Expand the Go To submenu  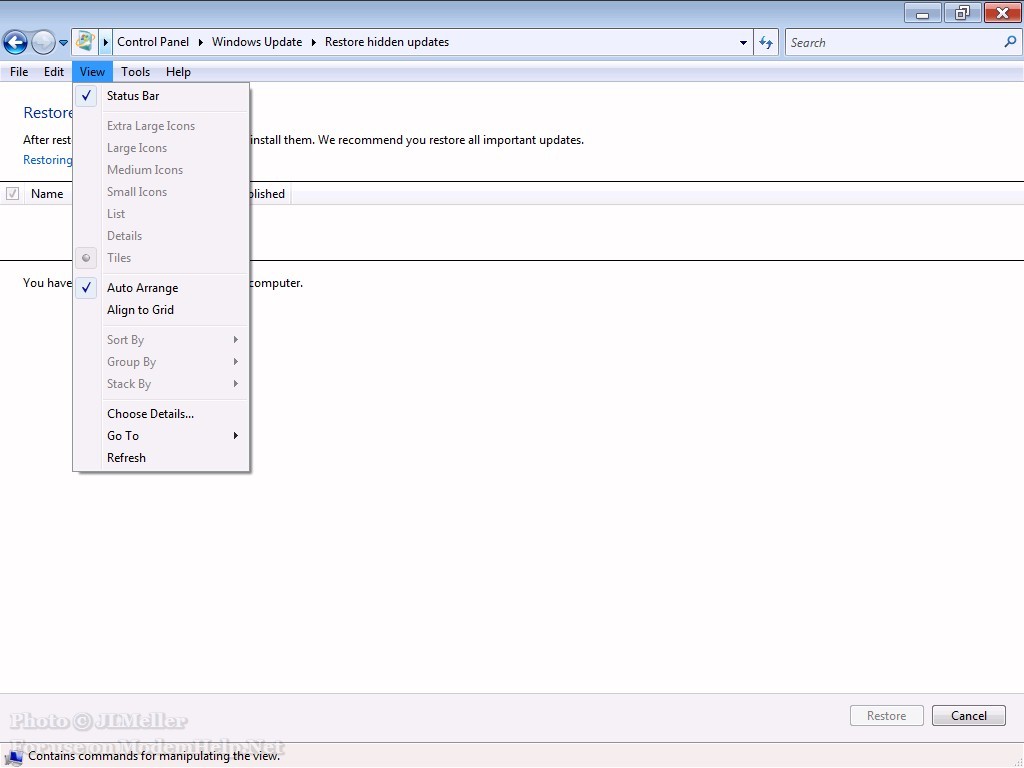[x=161, y=436]
